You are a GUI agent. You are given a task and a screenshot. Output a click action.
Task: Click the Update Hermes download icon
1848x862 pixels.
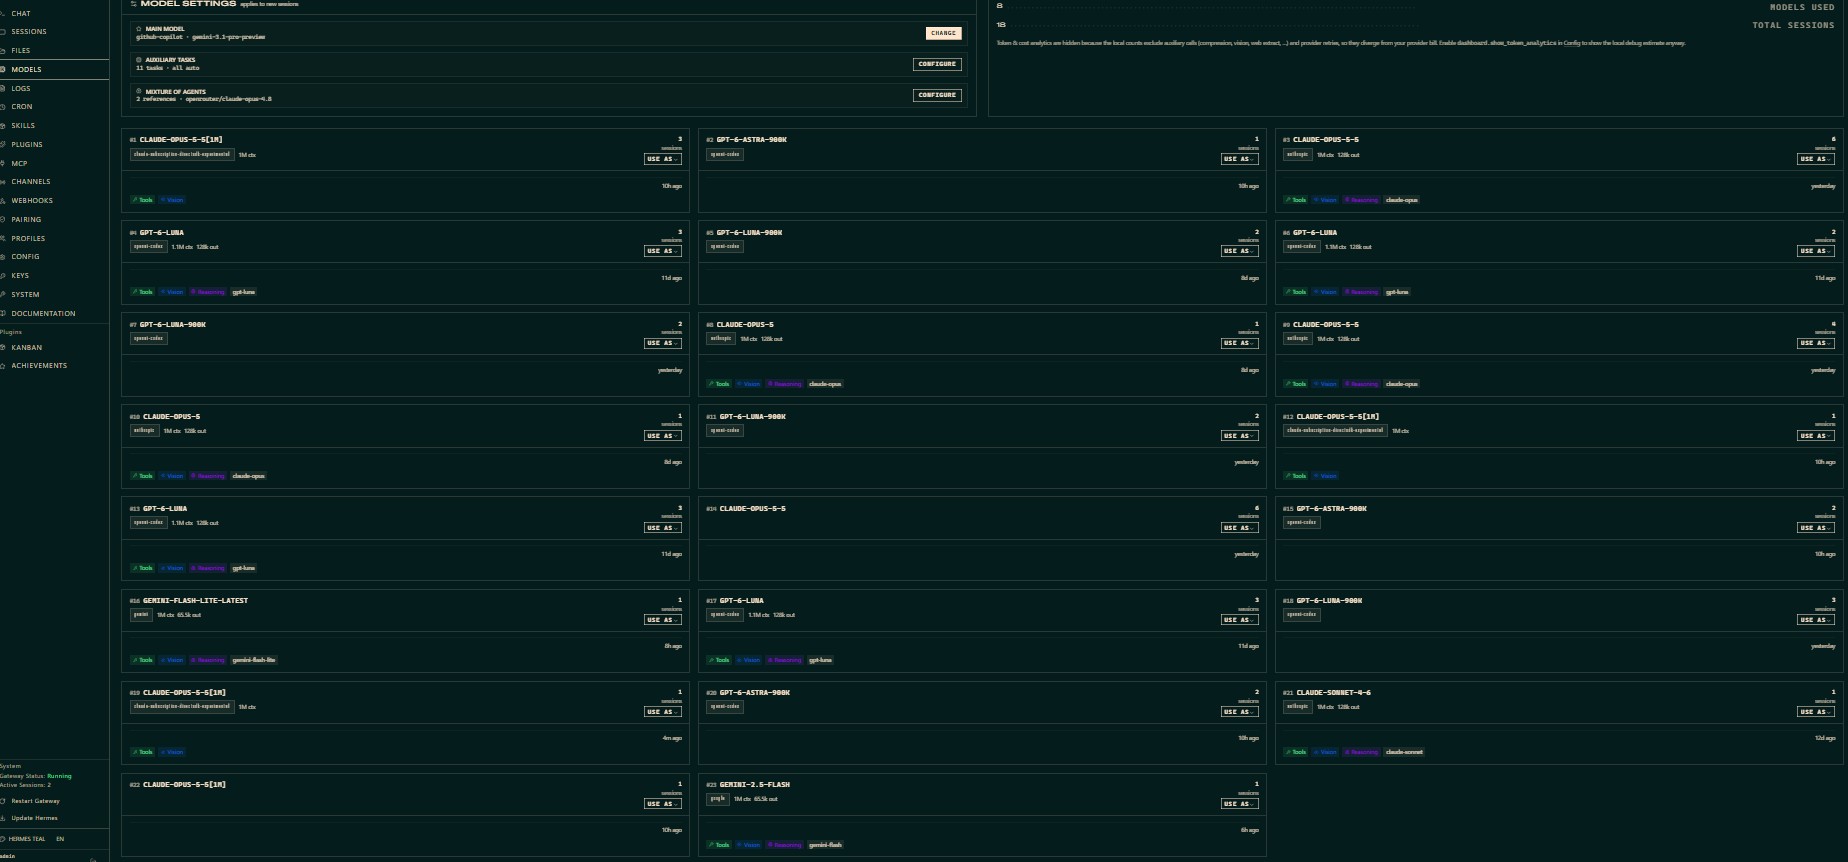click(x=3, y=818)
